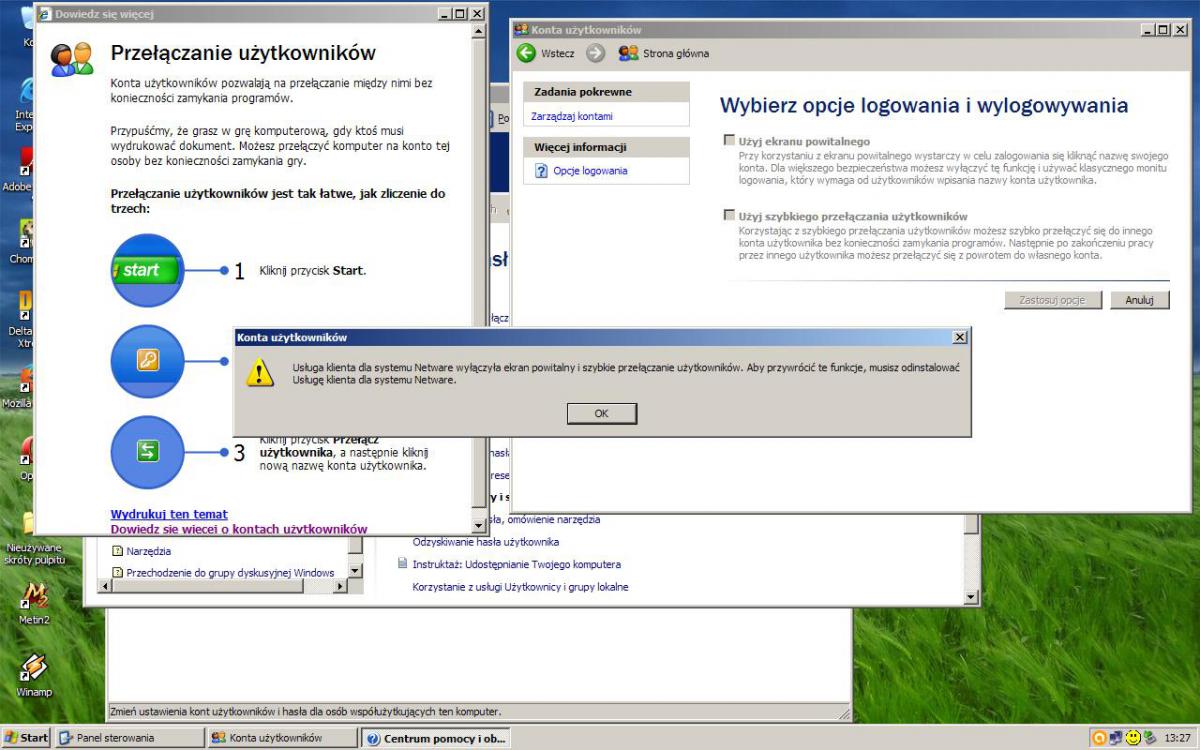Image resolution: width=1200 pixels, height=750 pixels.
Task: Click the help icon beside Przechodzenie do grupy dyskusyjnej
Action: [x=117, y=573]
